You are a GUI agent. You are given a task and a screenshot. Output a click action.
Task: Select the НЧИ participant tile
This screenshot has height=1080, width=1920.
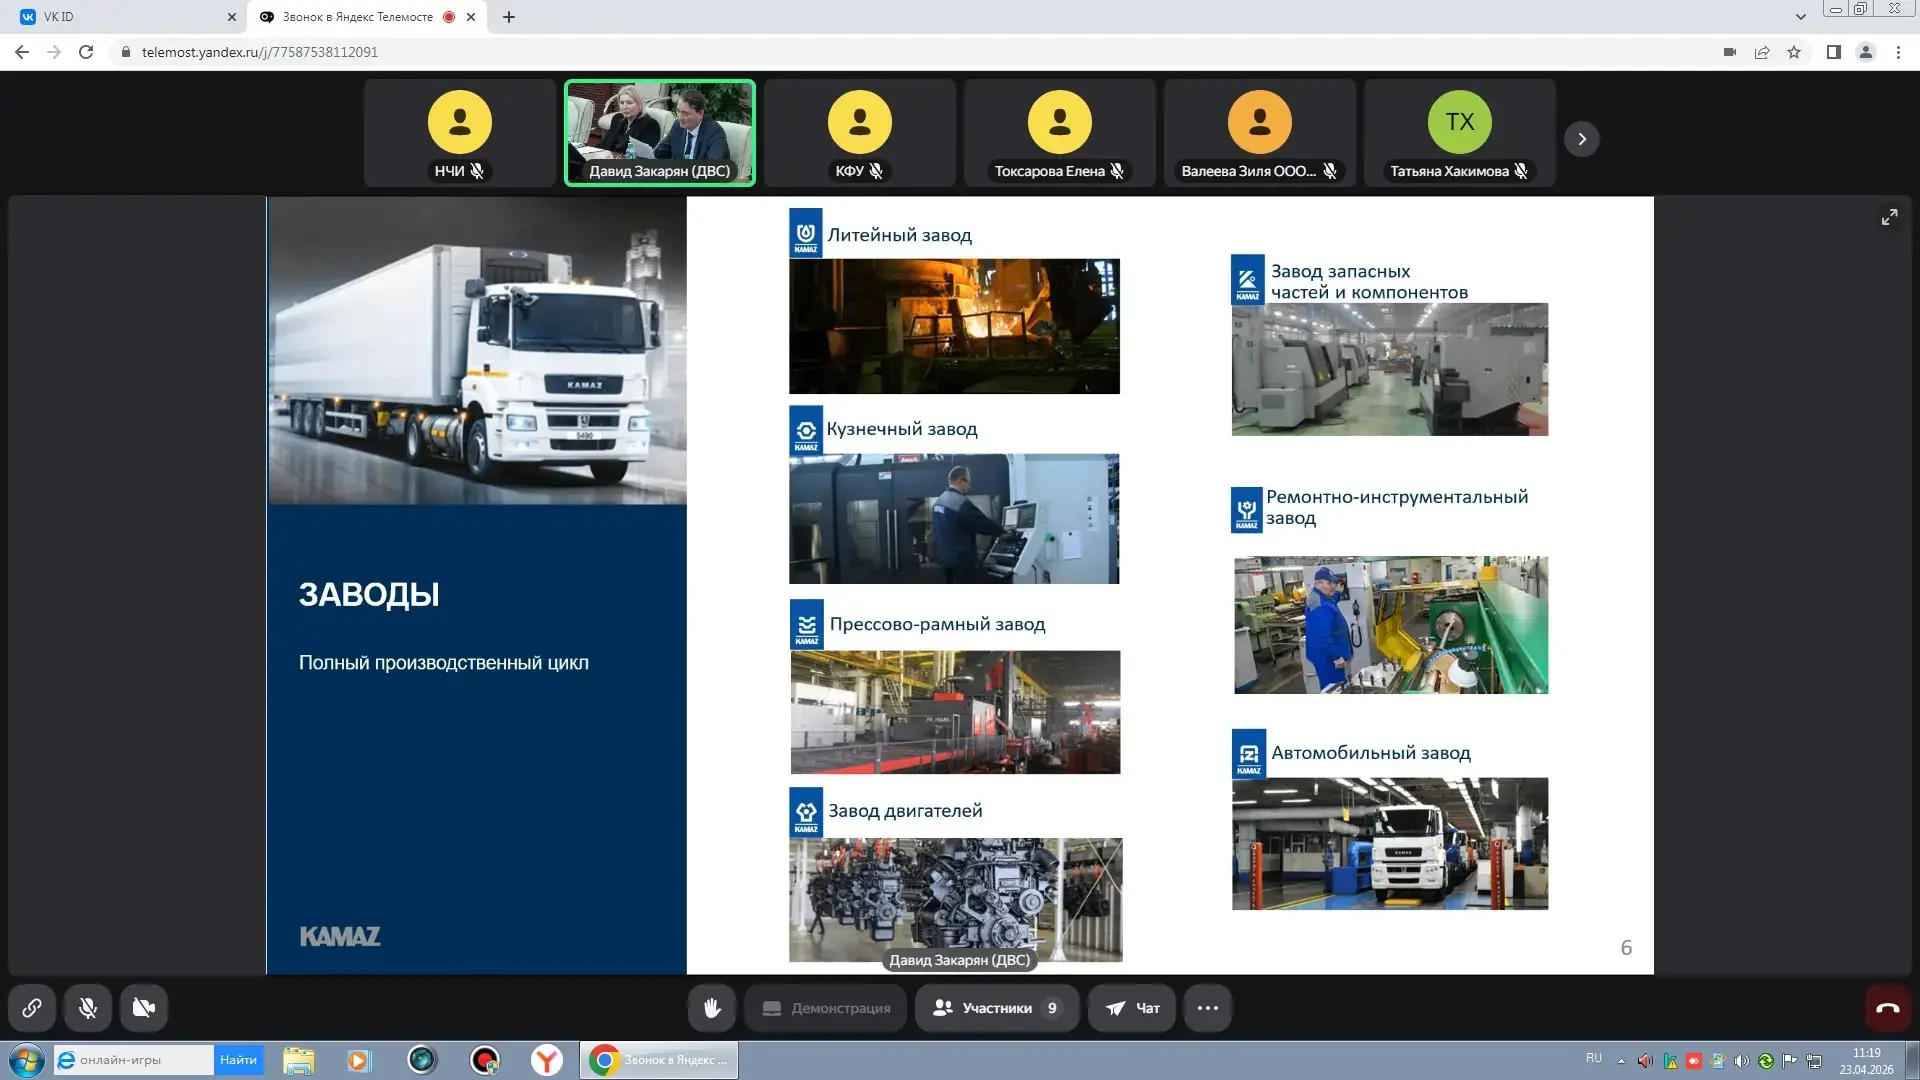[460, 133]
